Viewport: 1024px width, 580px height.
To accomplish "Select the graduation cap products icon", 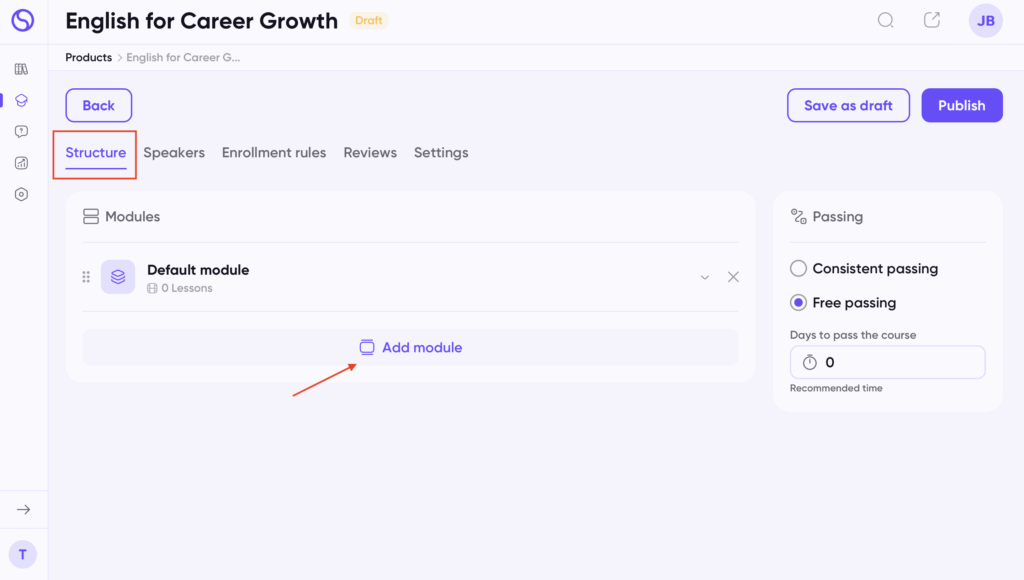I will click(22, 100).
